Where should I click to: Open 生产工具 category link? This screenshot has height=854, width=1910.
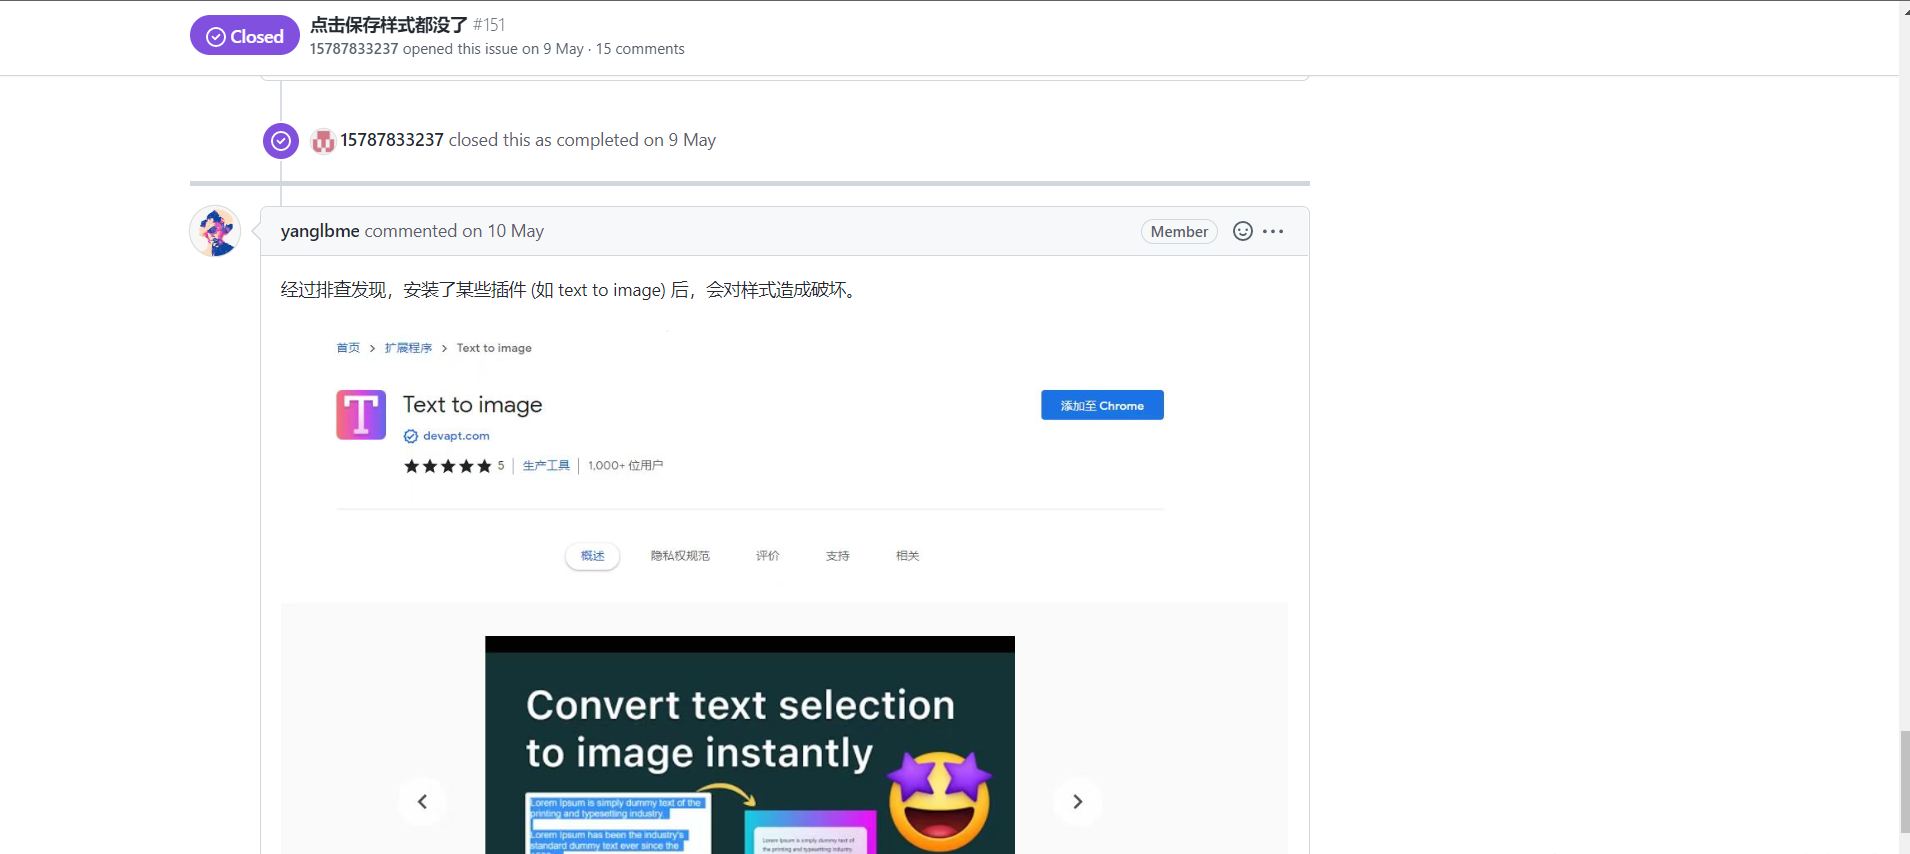coord(546,466)
